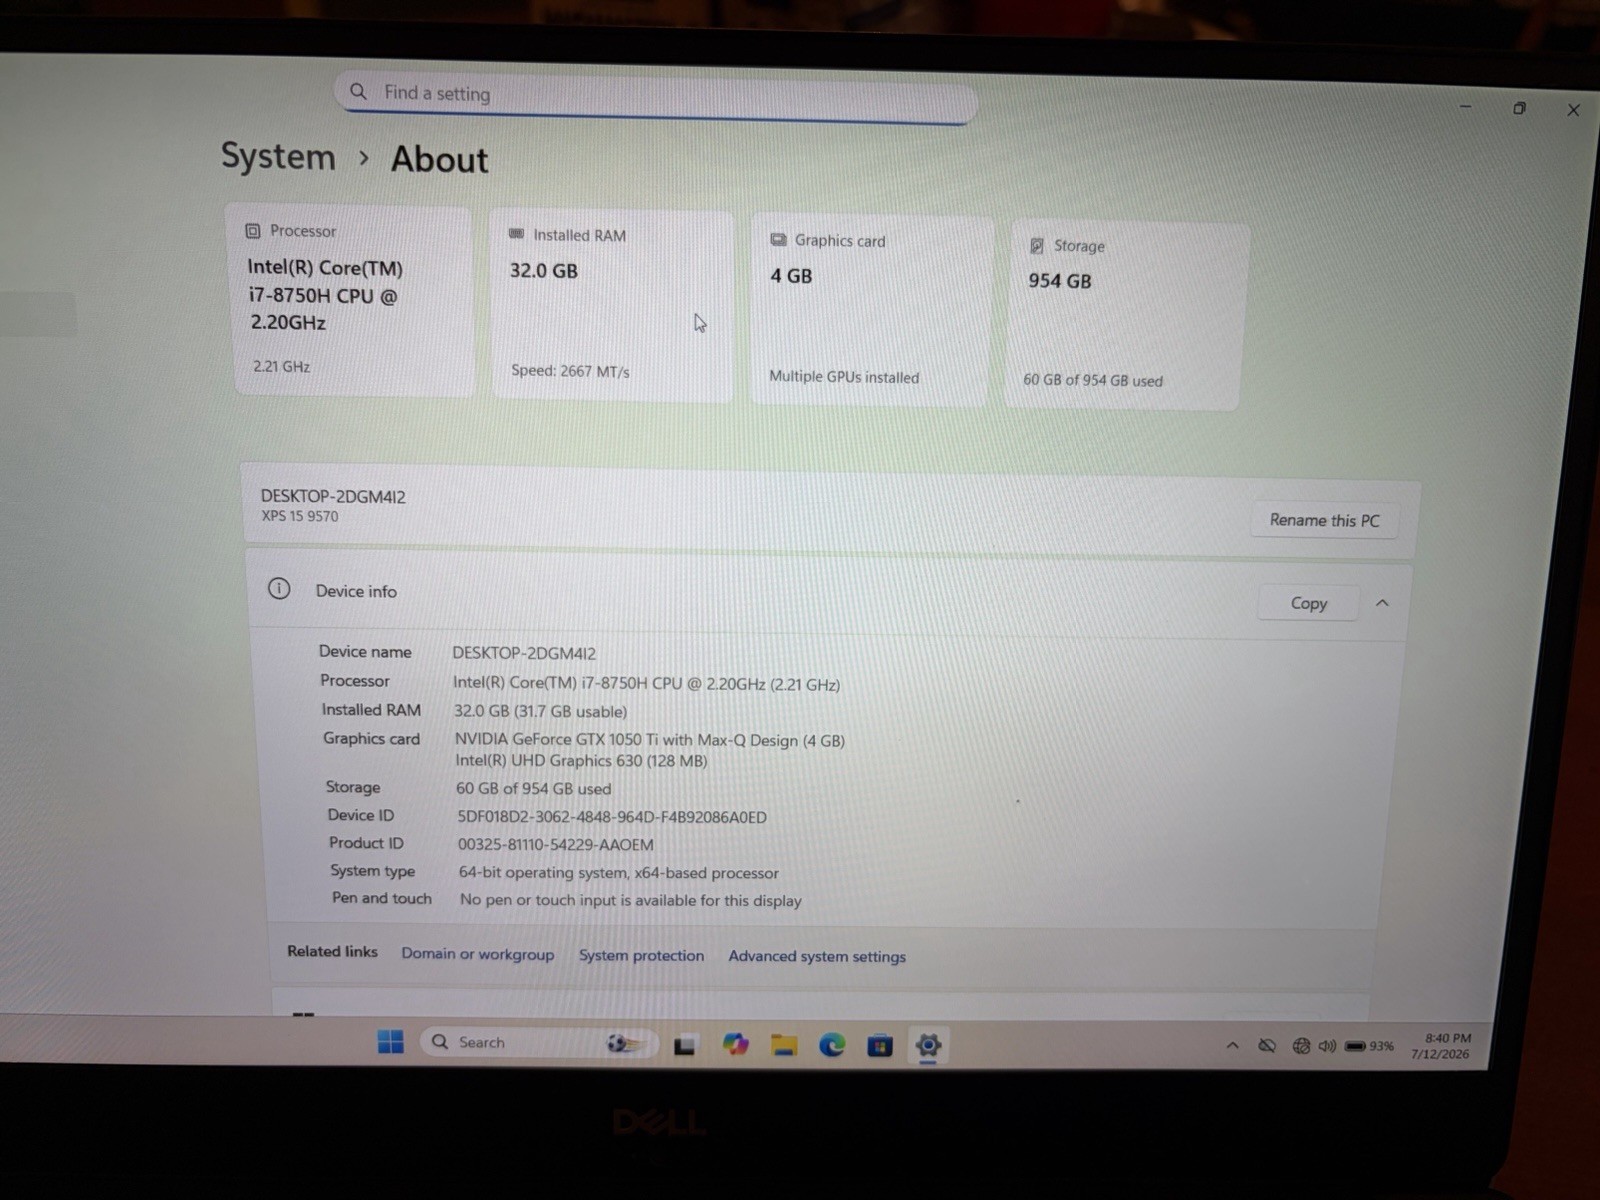Click the volume speaker icon
The image size is (1600, 1200).
1327,1046
